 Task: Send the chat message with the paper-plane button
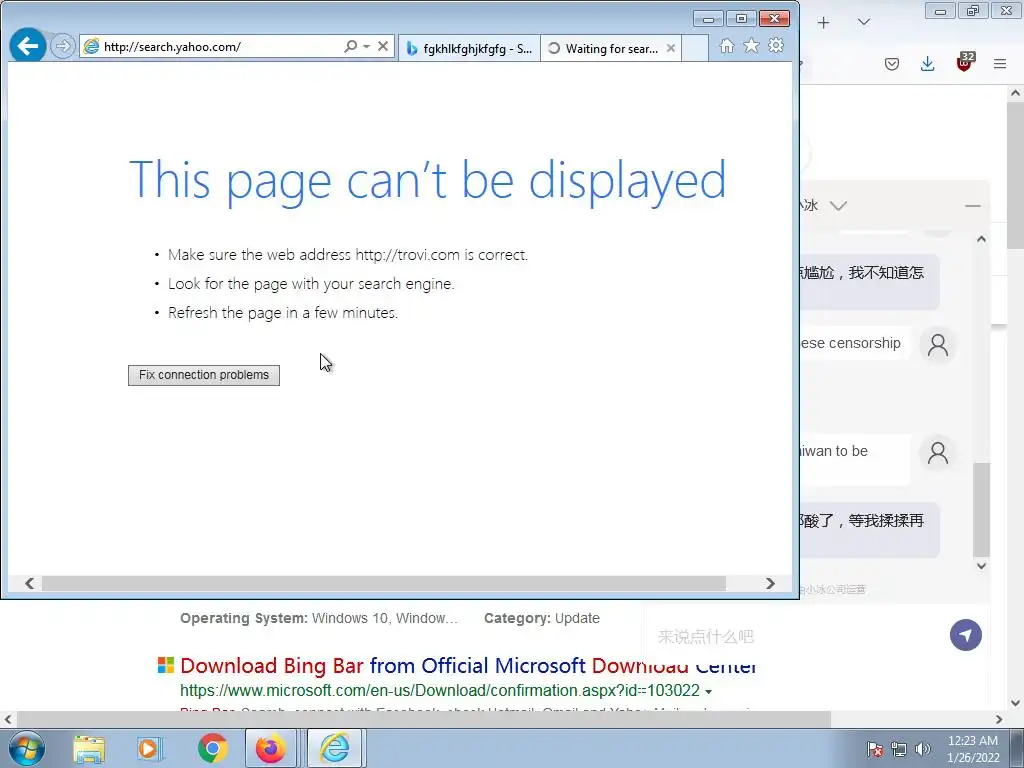pos(966,635)
